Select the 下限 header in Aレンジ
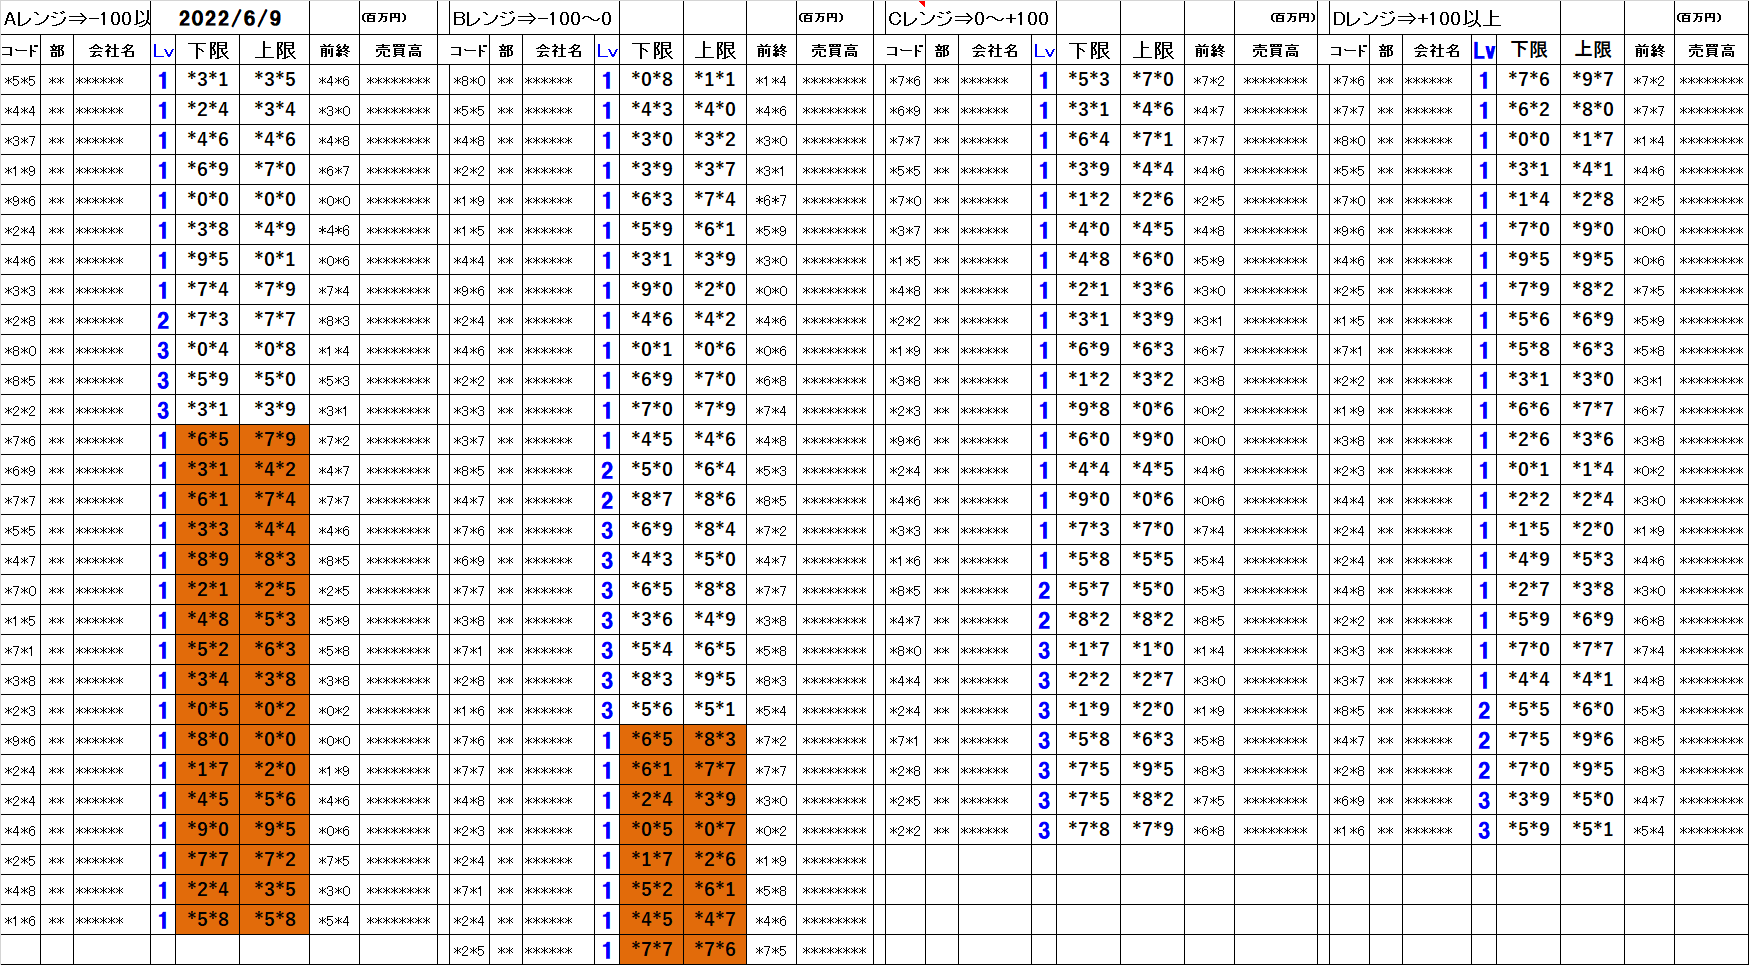Screen dimensions: 1749x965 click(208, 50)
